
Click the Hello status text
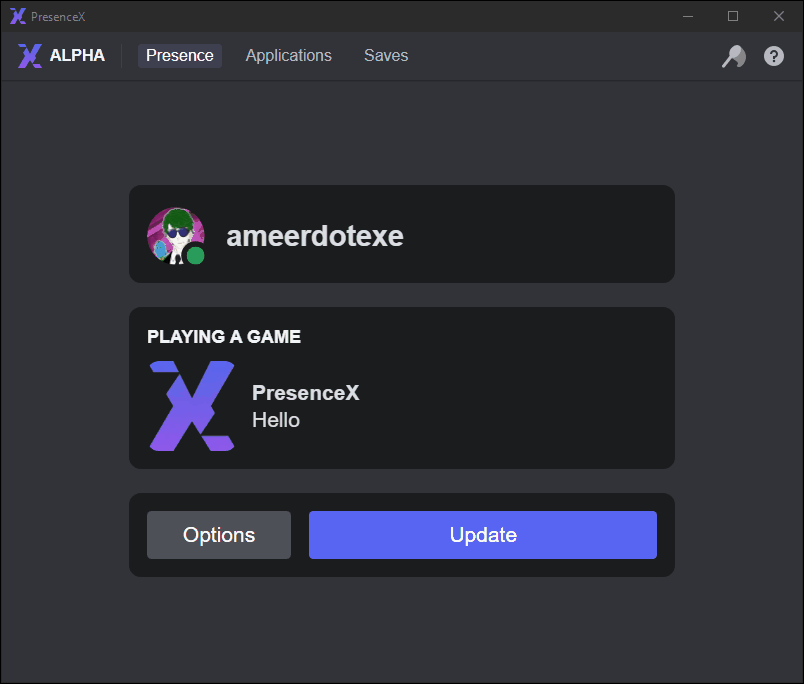click(275, 420)
